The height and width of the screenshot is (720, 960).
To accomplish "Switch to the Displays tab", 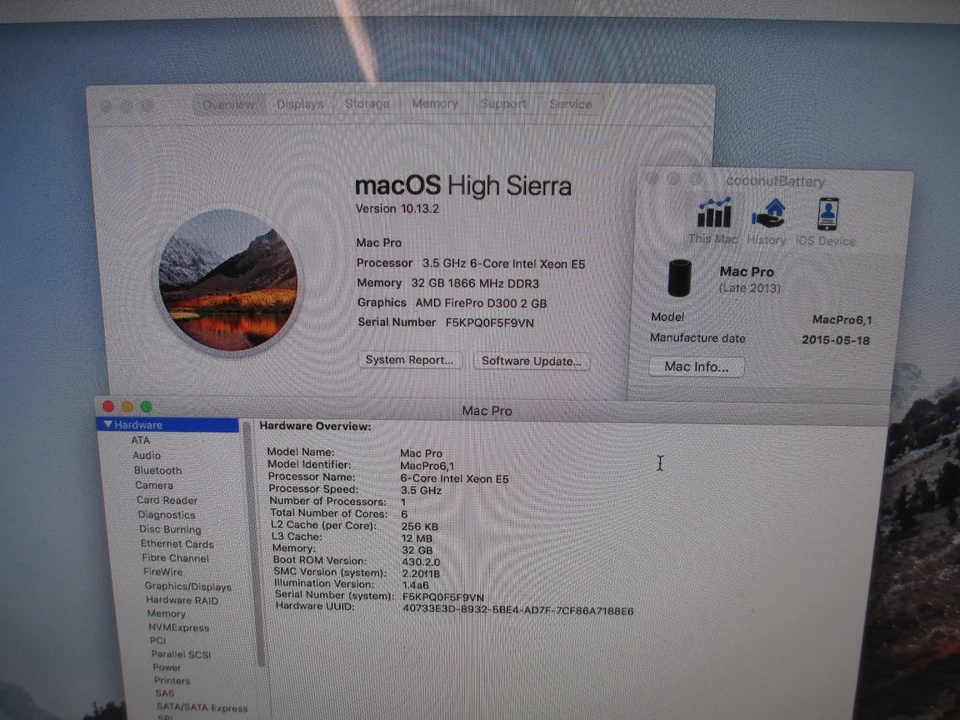I will click(x=299, y=104).
